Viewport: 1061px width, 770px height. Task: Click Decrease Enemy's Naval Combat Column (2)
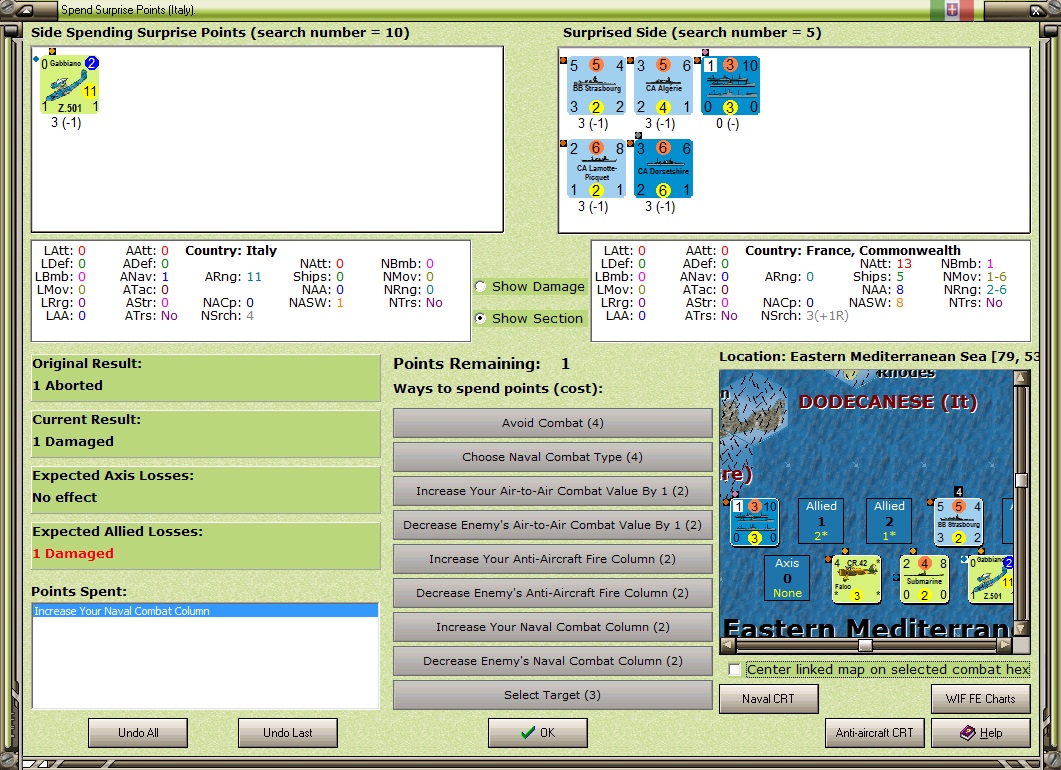click(552, 661)
